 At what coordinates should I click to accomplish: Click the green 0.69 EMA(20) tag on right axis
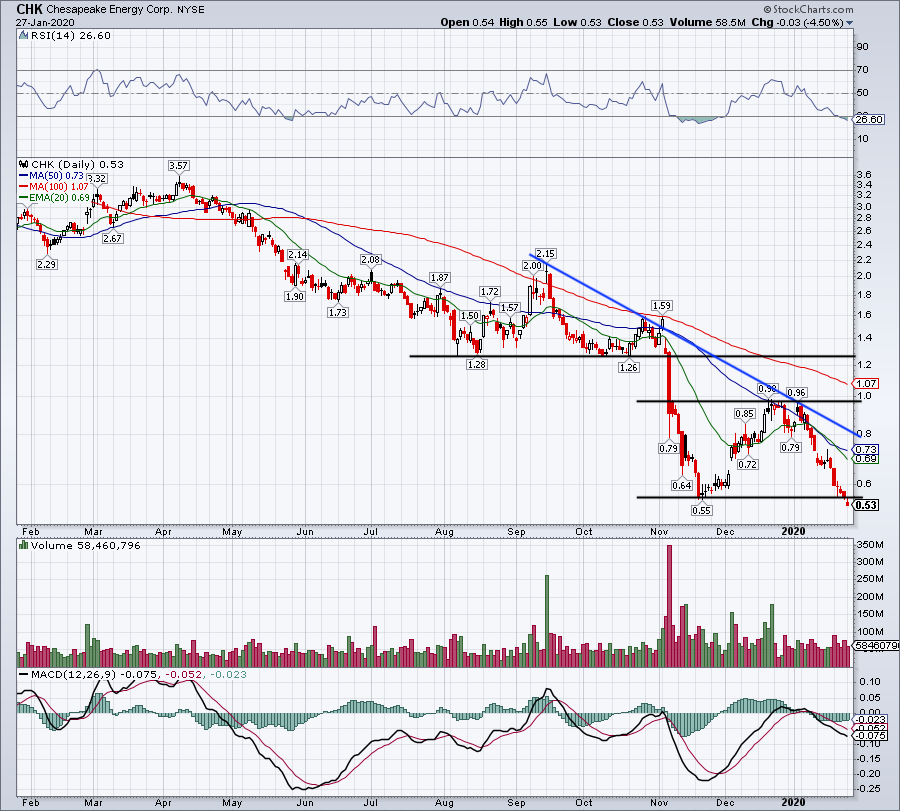866,459
